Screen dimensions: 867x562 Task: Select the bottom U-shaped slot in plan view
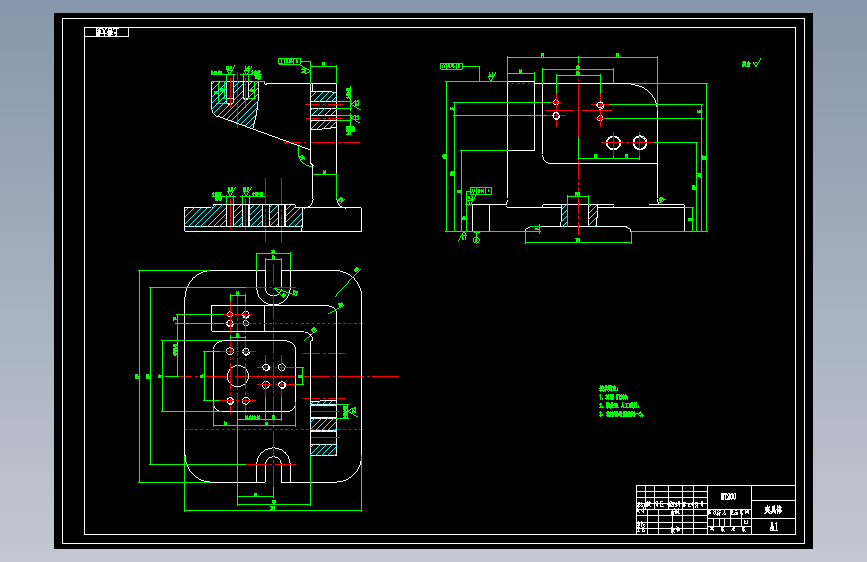[x=273, y=467]
